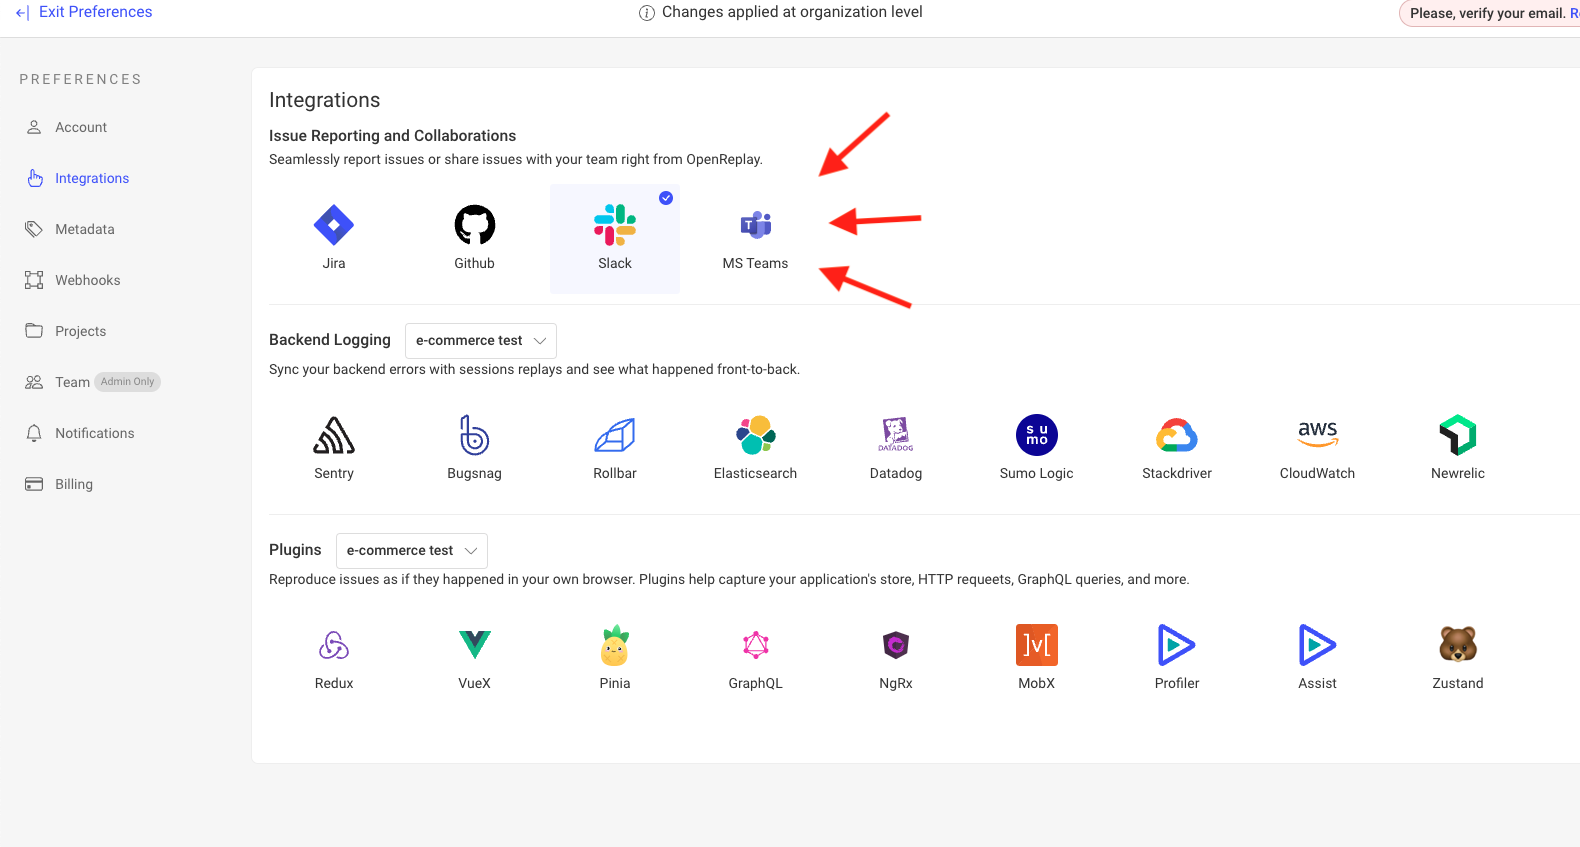
Task: Click the Slack label text
Action: (x=615, y=263)
